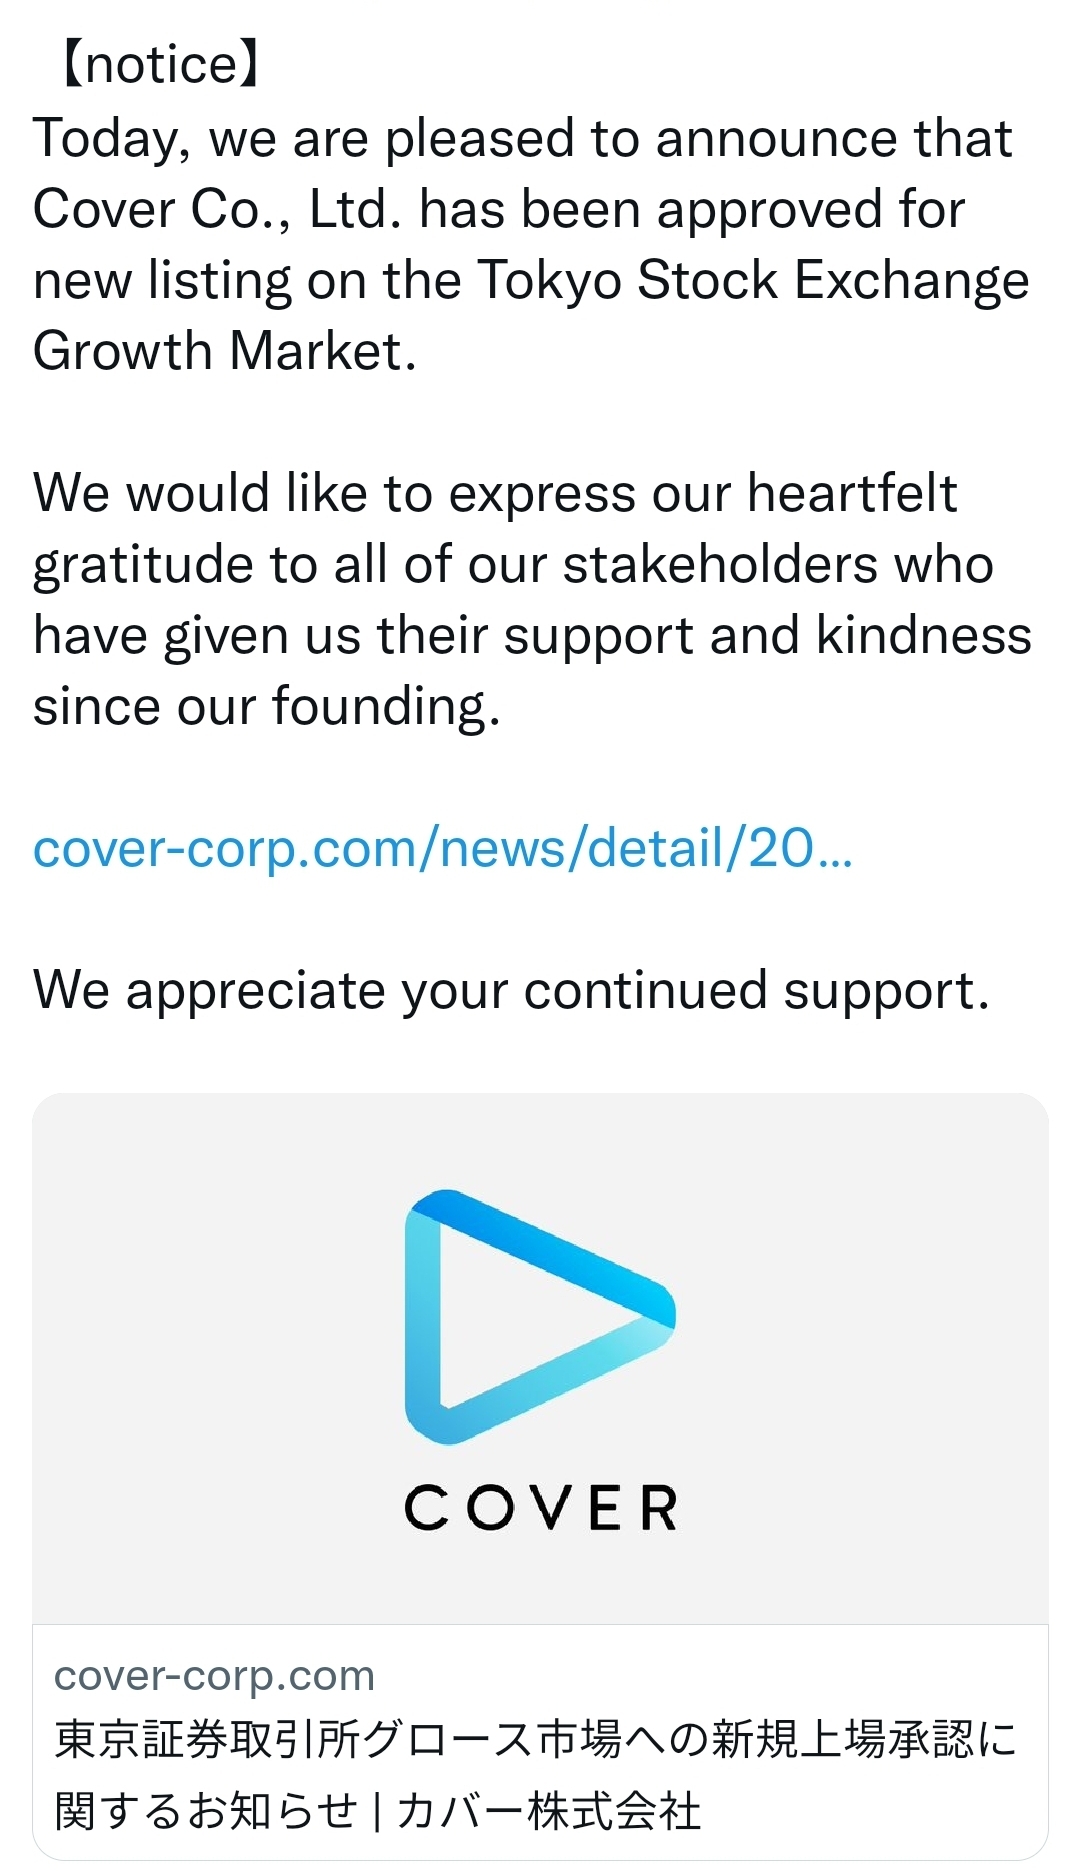Tap the "Growth Market." text

[x=225, y=351]
